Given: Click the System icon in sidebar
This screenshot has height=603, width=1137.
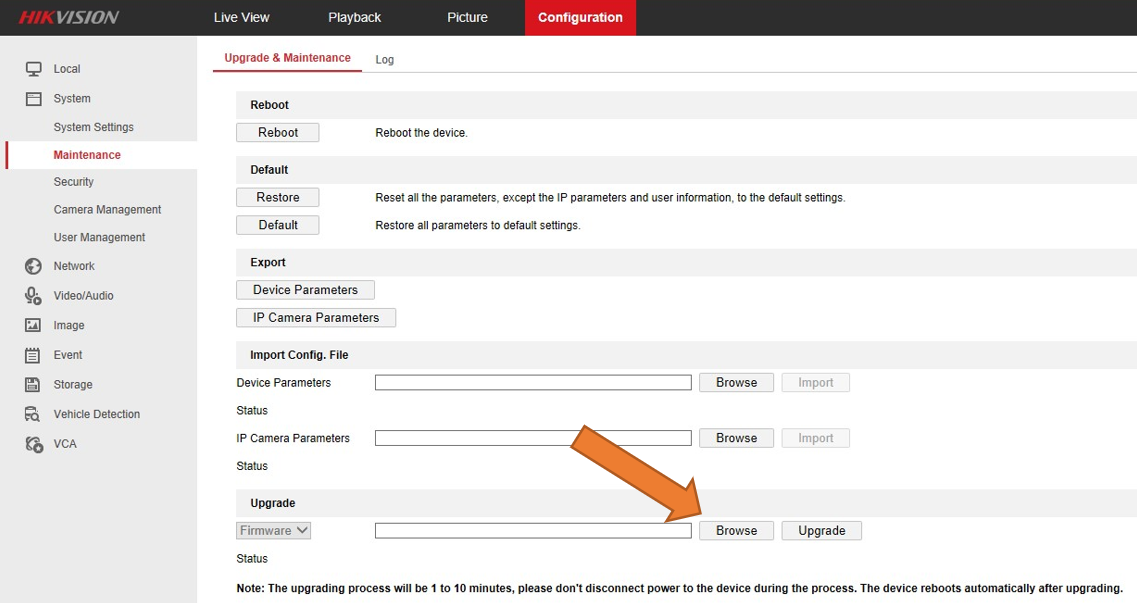Looking at the screenshot, I should (x=32, y=97).
